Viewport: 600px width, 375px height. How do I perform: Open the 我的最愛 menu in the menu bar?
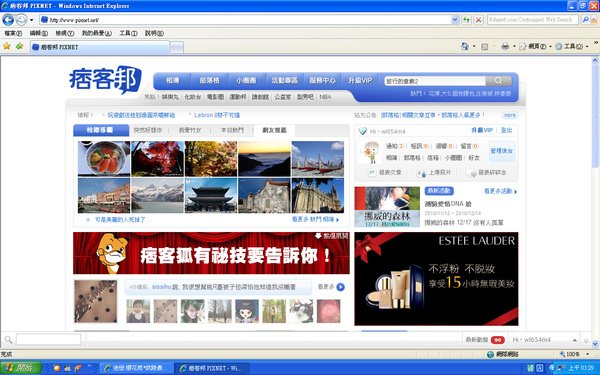click(x=96, y=33)
